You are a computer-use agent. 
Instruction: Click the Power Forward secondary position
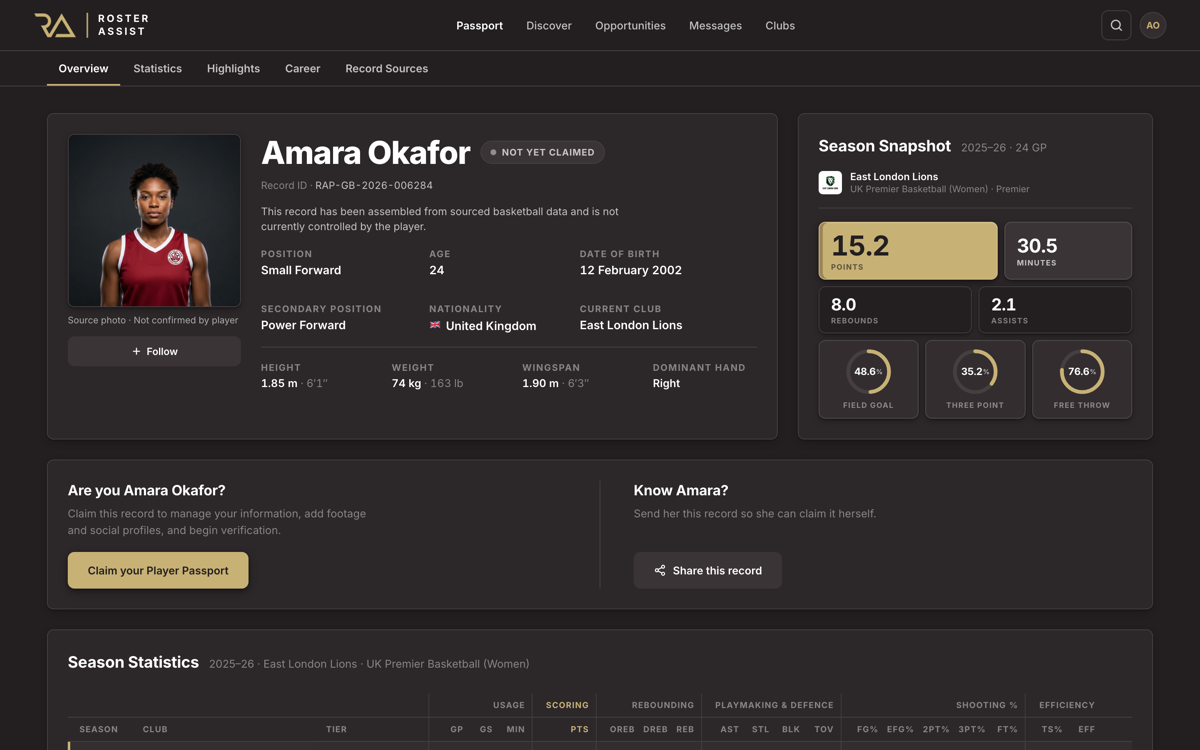(x=303, y=325)
